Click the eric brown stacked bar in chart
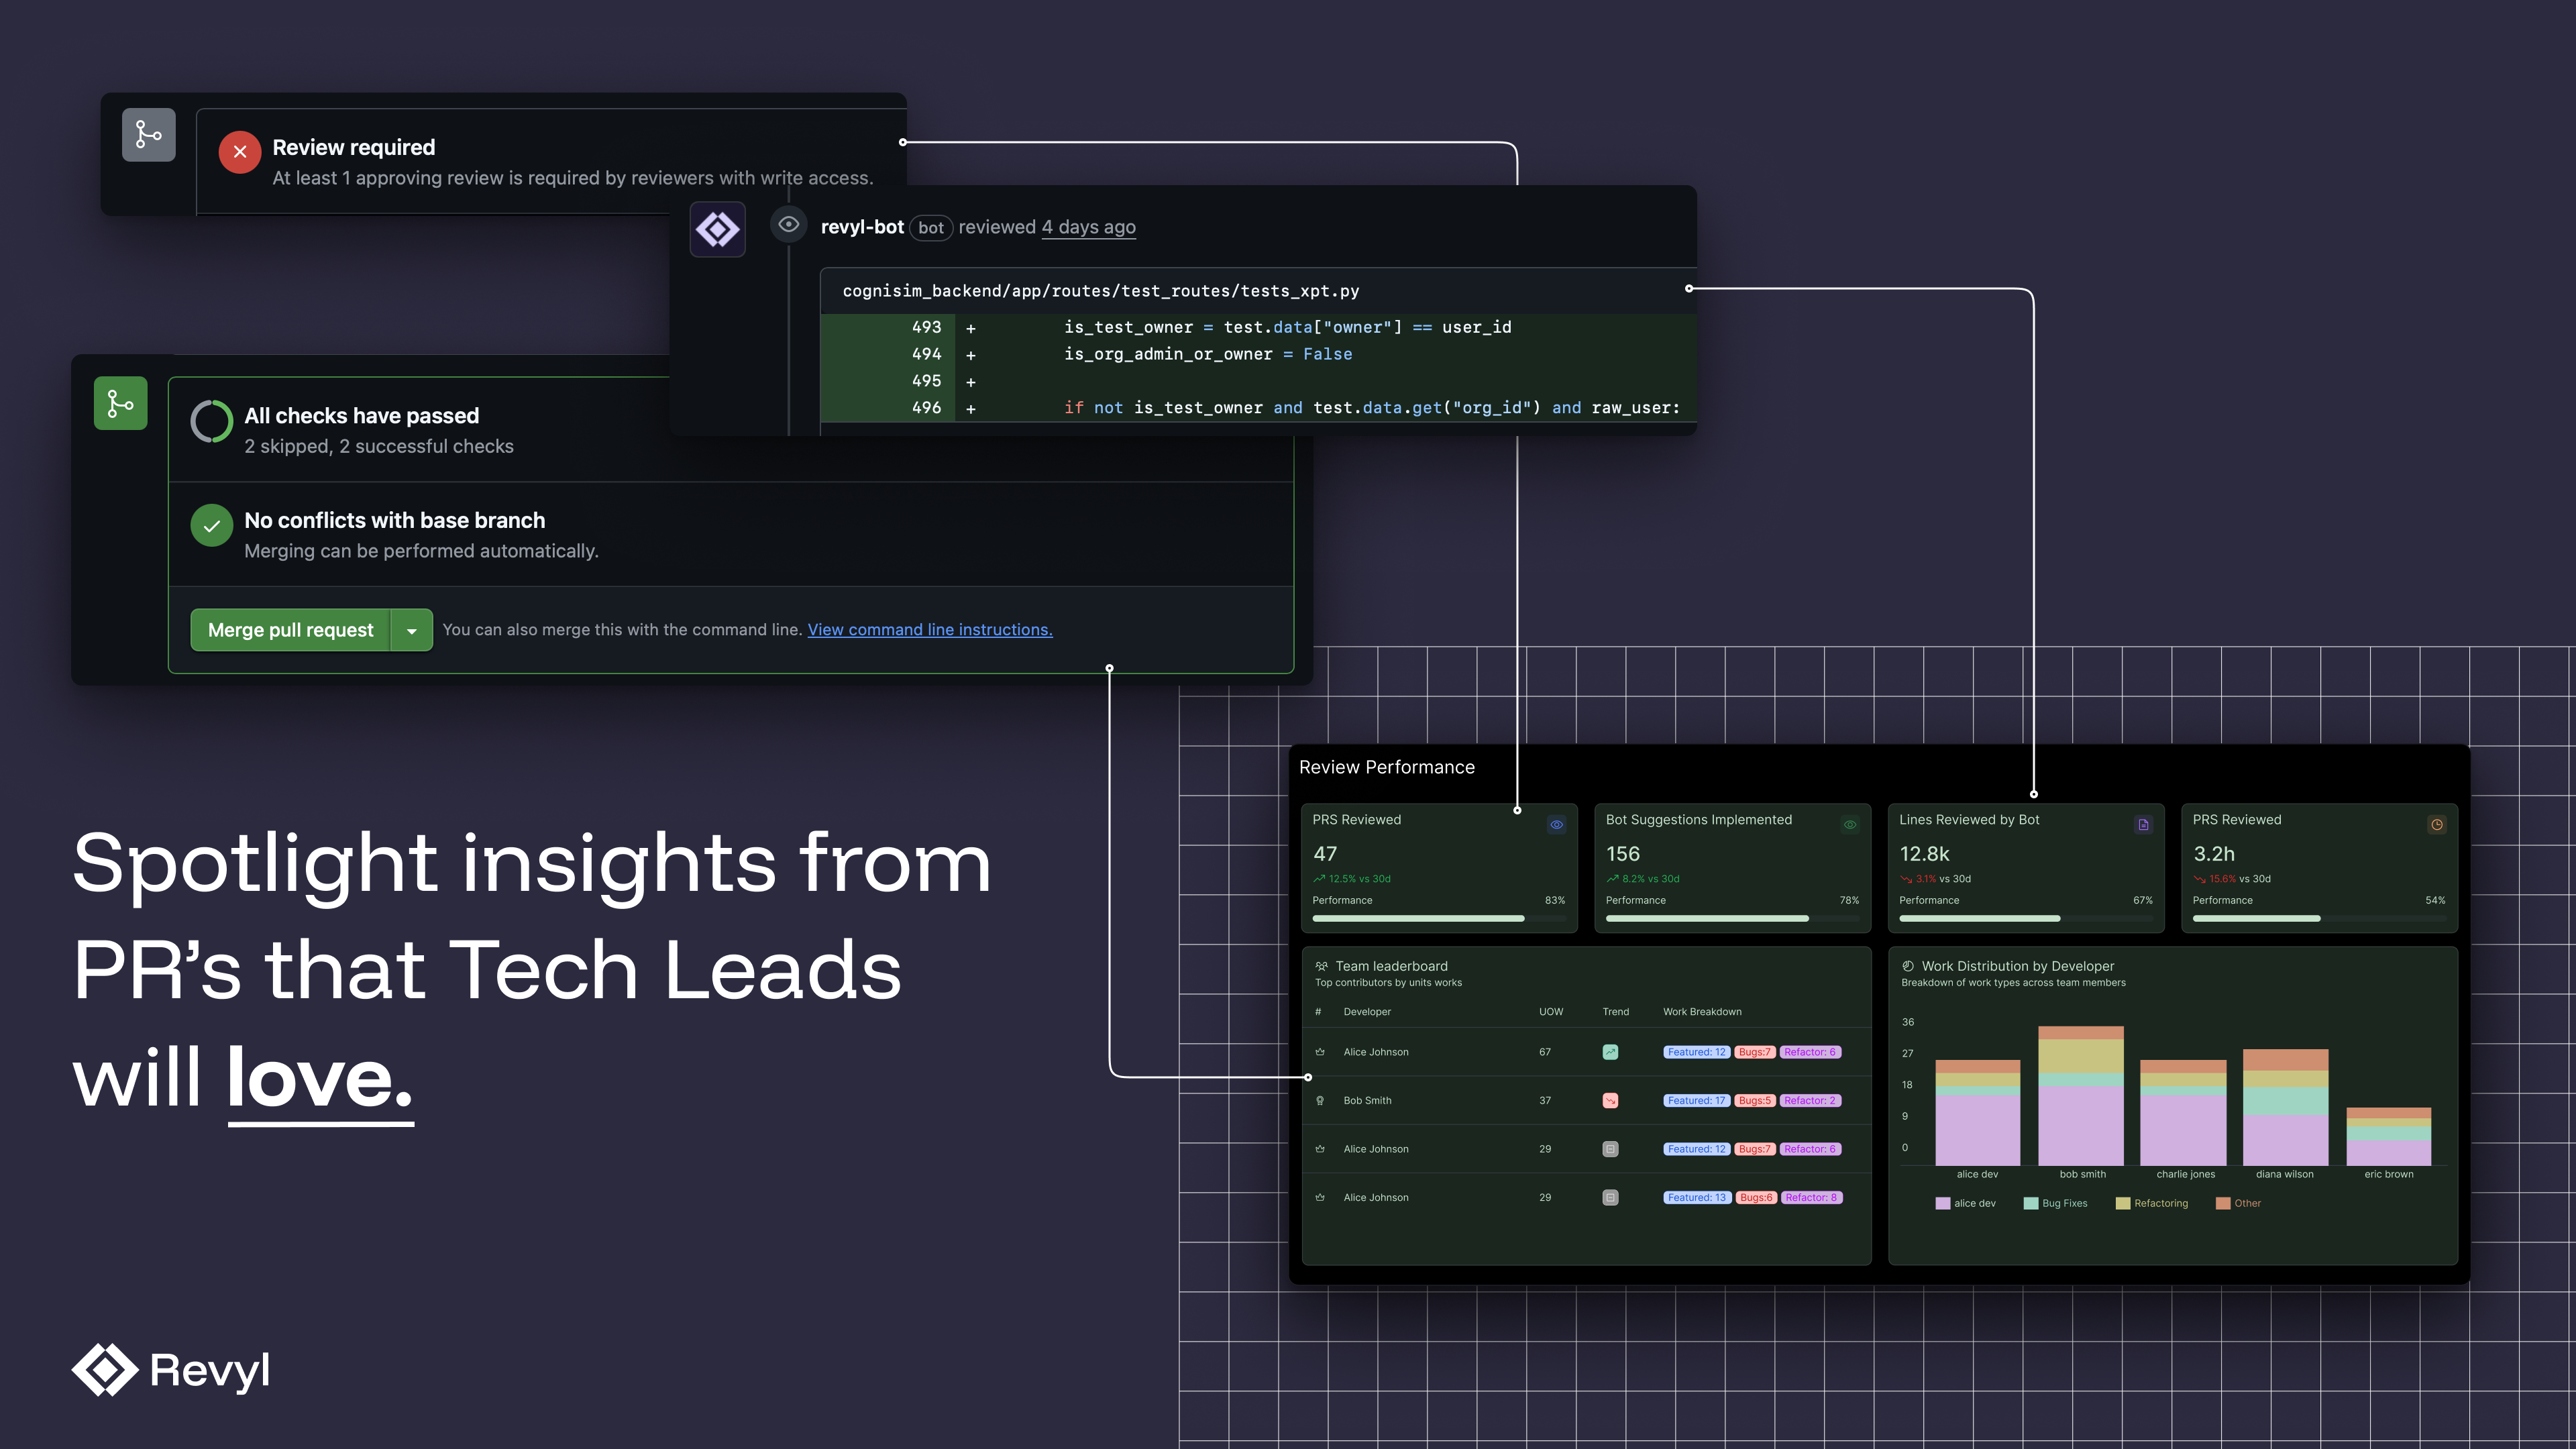The image size is (2576, 1449). click(2389, 1136)
